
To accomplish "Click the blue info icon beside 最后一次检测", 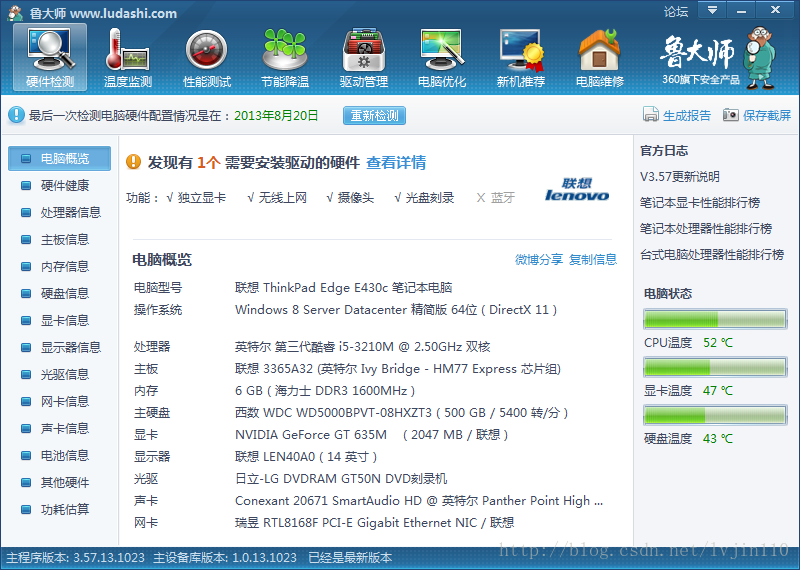I will 16,115.
